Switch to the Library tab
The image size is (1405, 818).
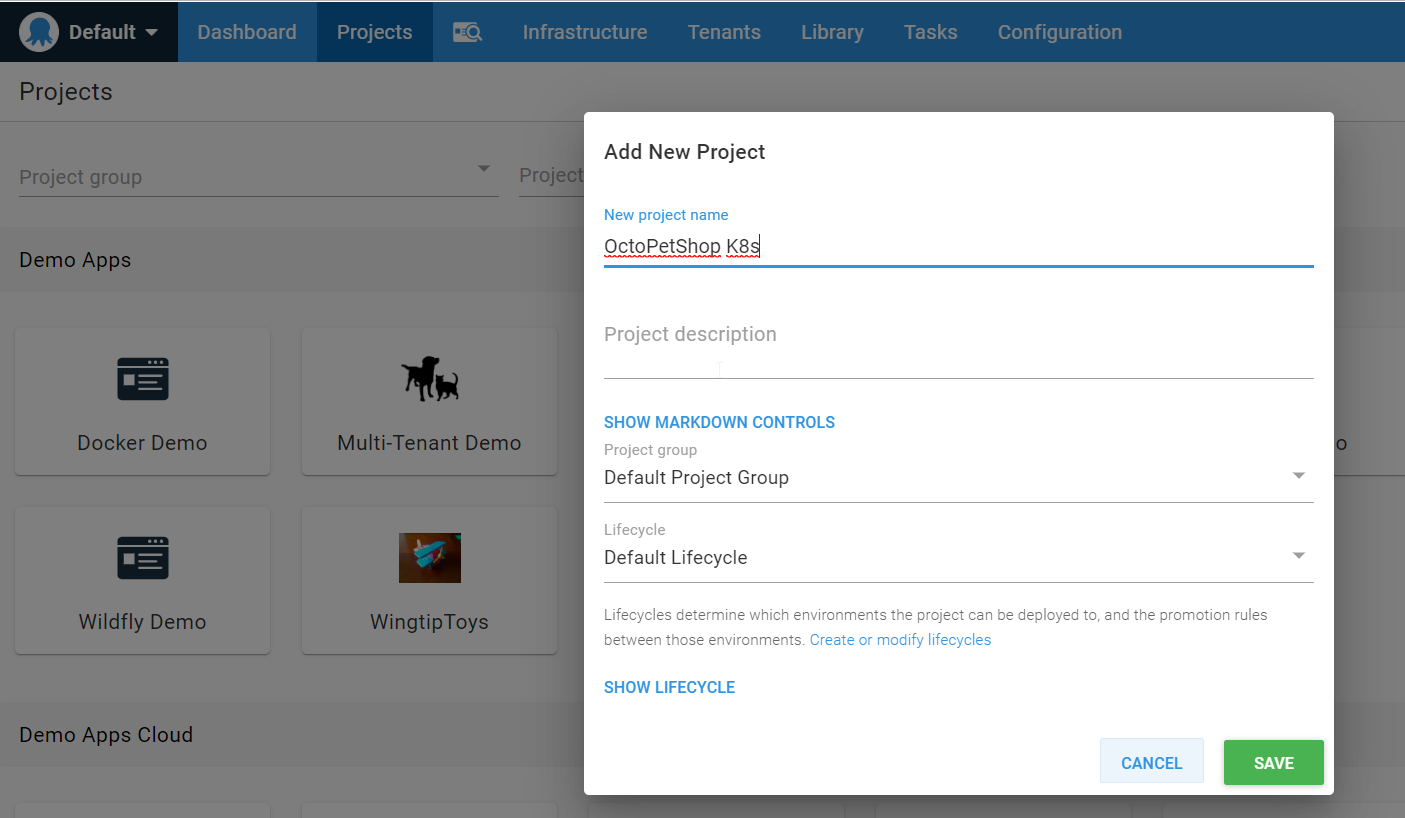coord(831,32)
